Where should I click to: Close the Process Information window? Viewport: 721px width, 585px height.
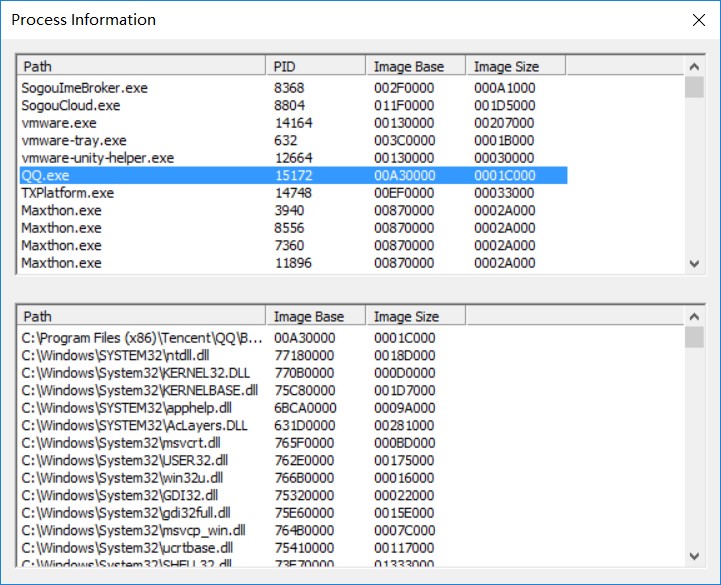click(x=698, y=20)
